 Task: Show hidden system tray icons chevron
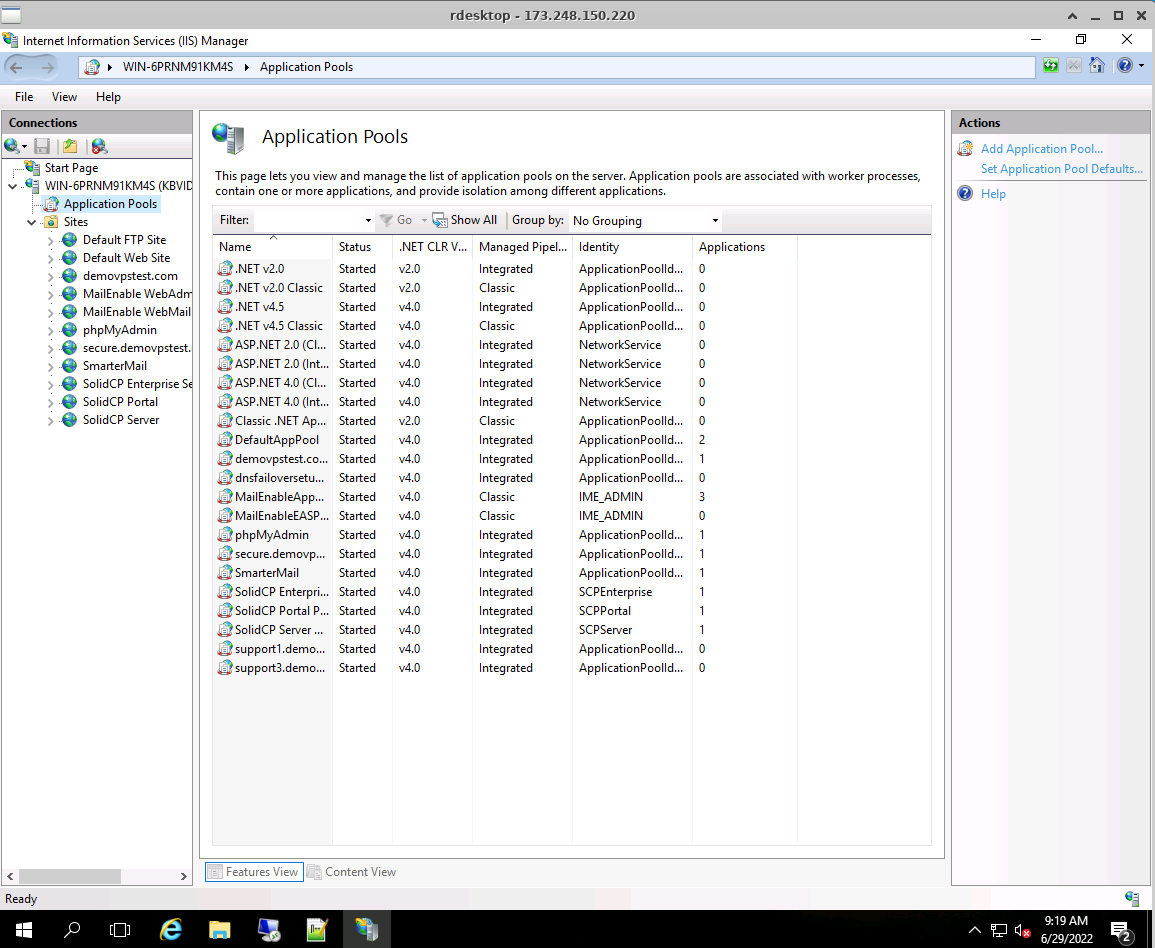(975, 930)
